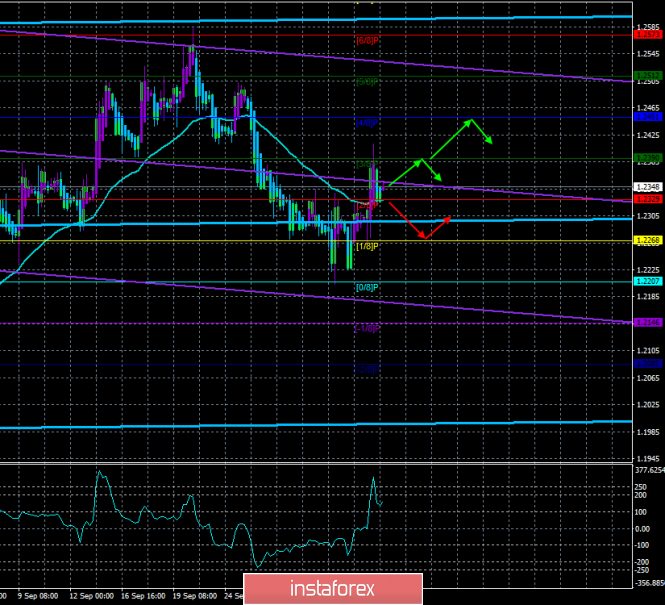Image resolution: width=665 pixels, height=605 pixels.
Task: Select the green 1.2512 price level label
Action: pyautogui.click(x=649, y=76)
